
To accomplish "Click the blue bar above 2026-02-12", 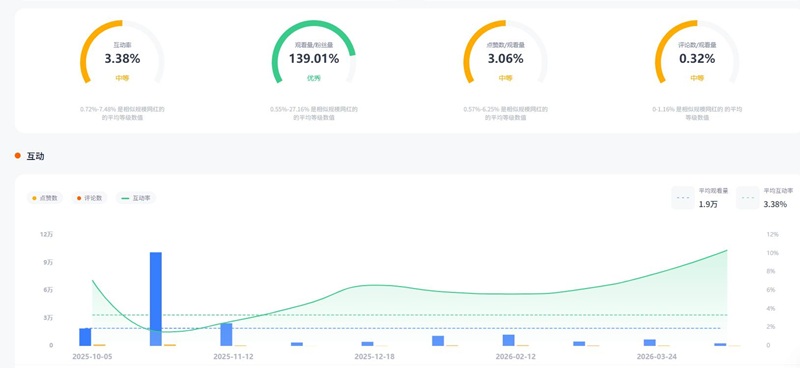I will click(x=509, y=340).
